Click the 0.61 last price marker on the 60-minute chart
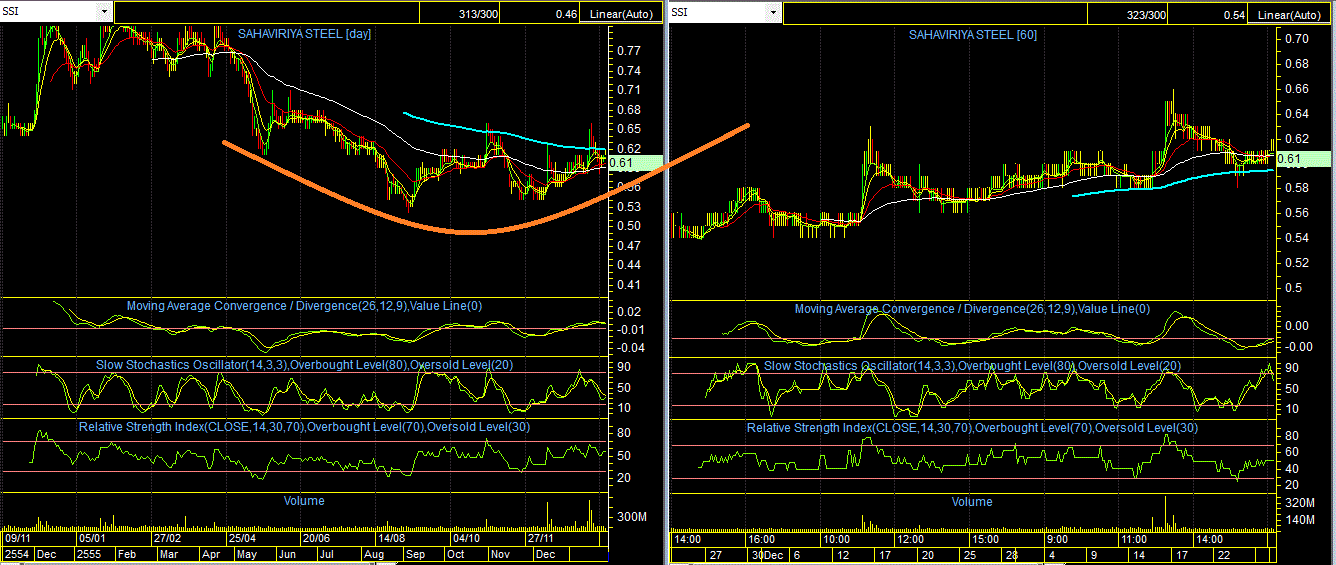The width and height of the screenshot is (1336, 565). [1303, 159]
